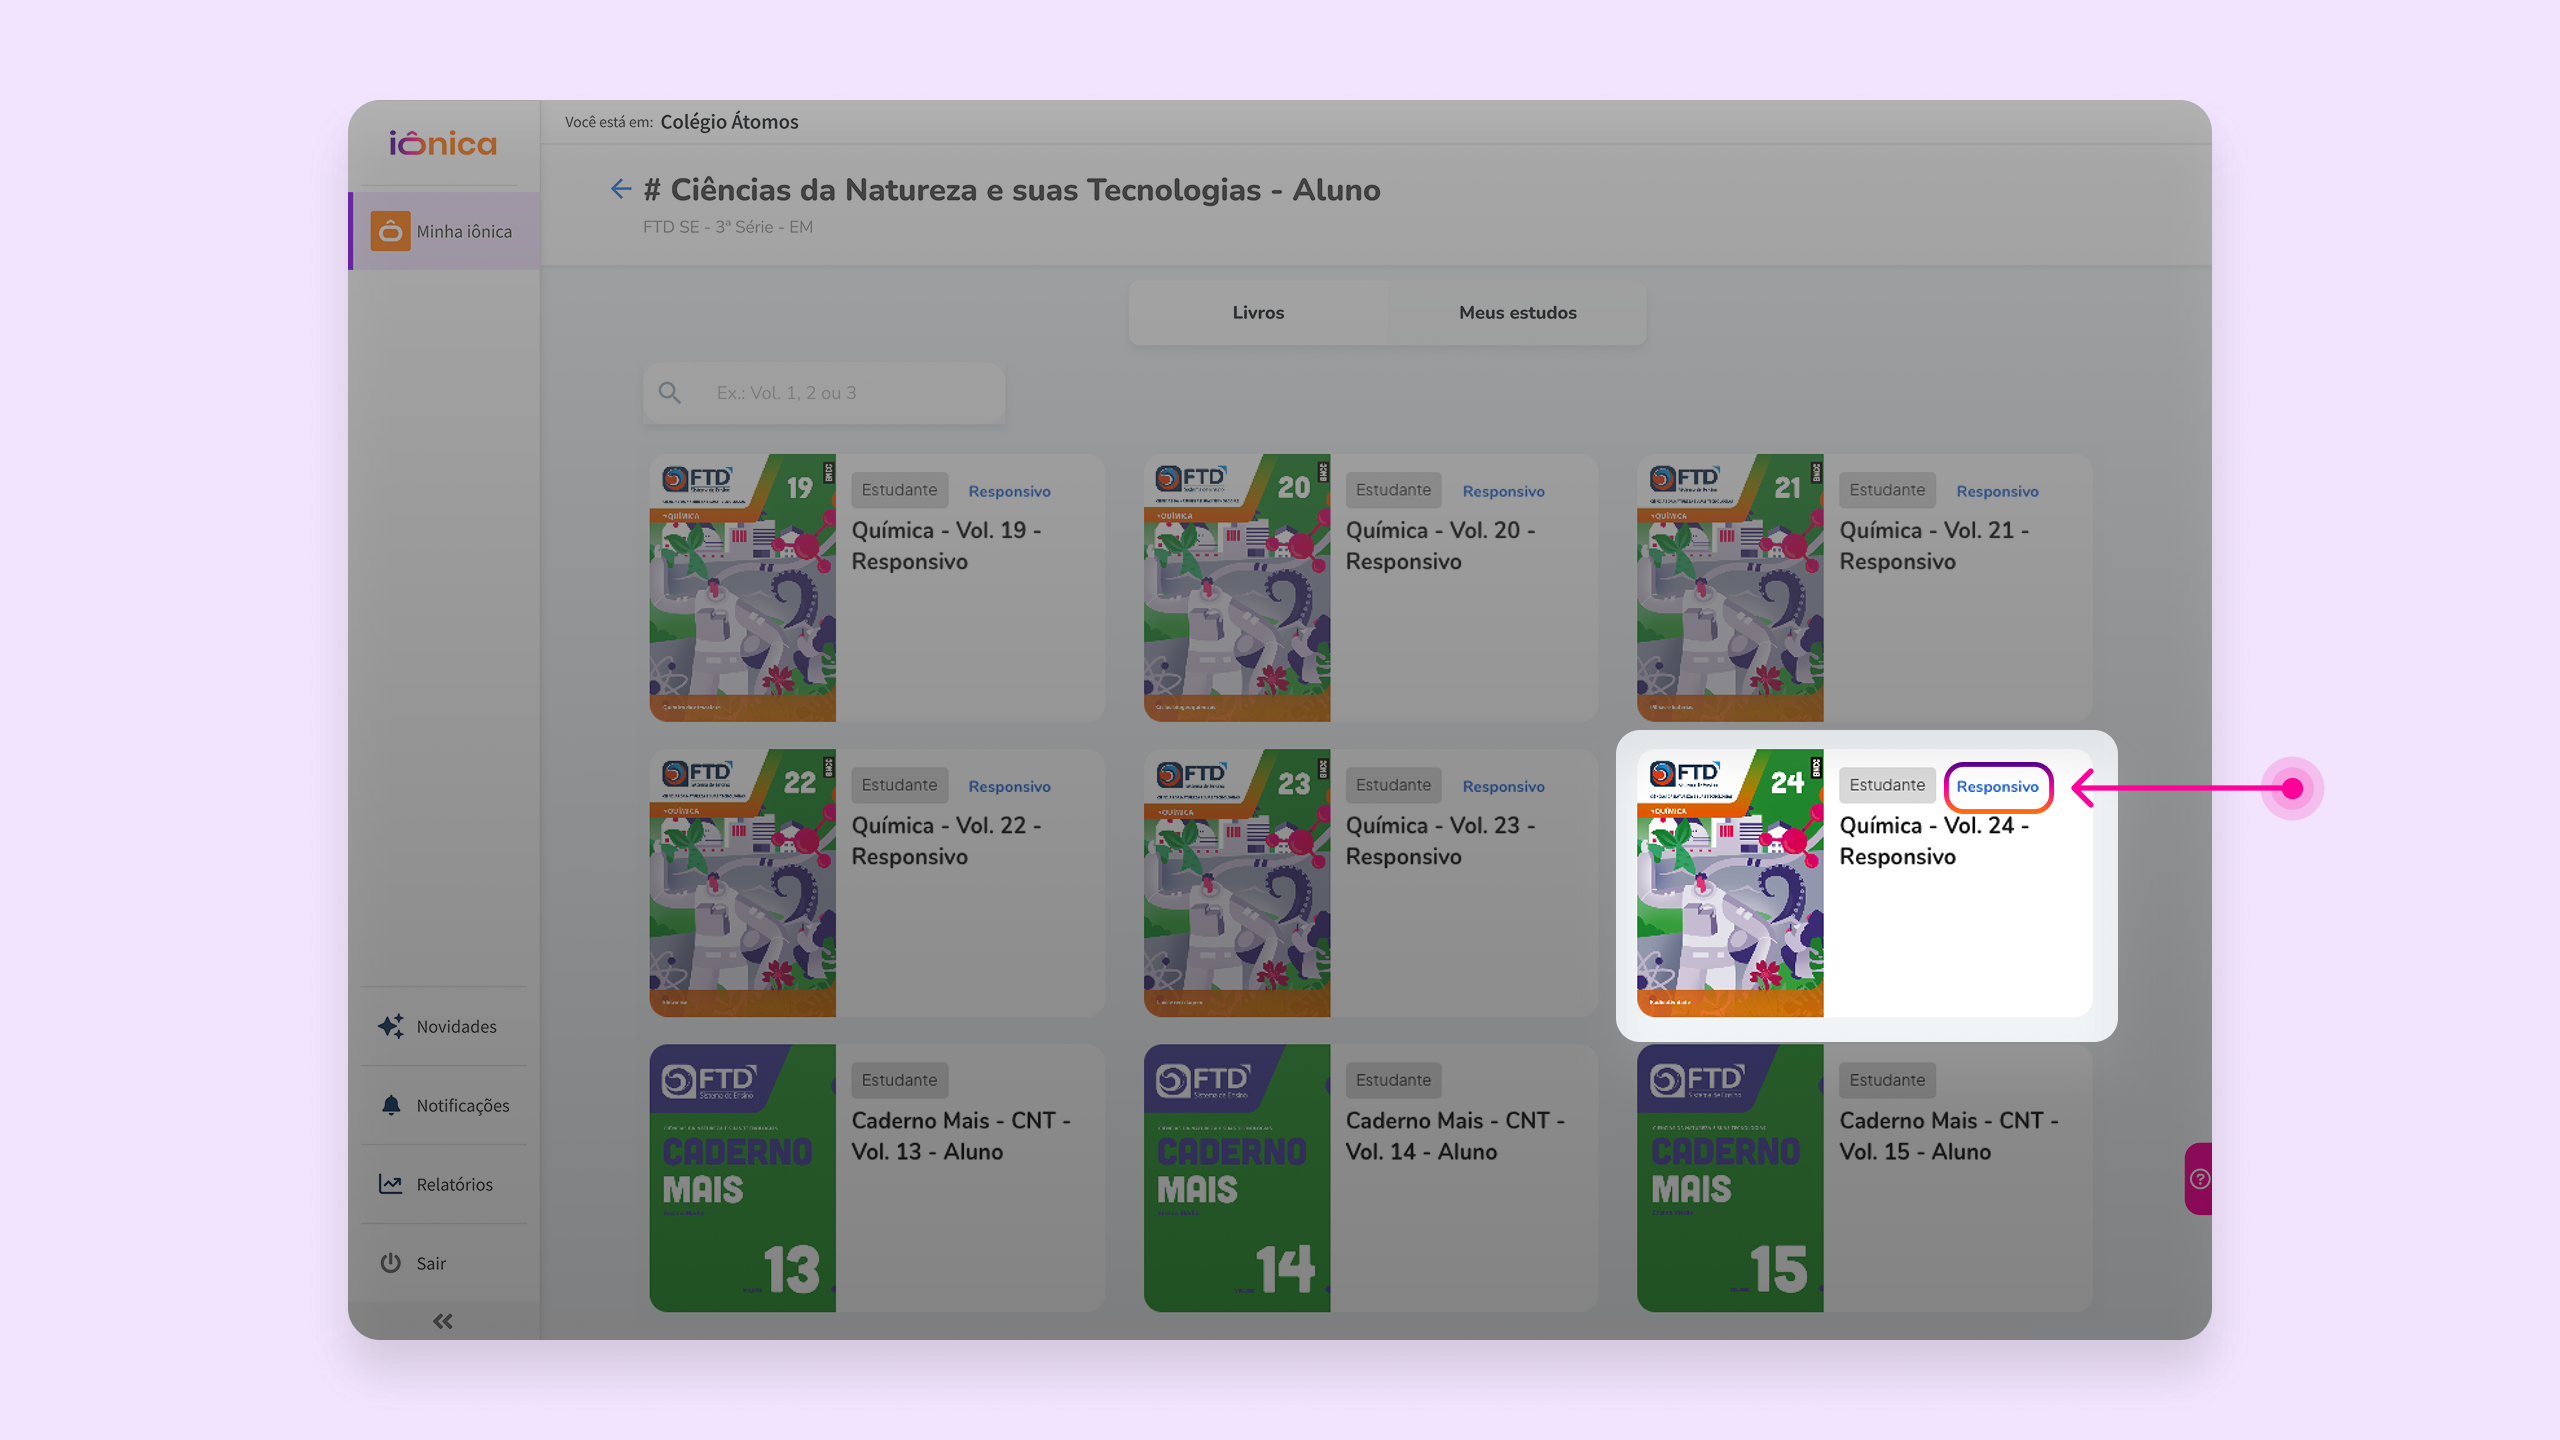The image size is (2560, 1440).
Task: Click title 'Química - Vol. 23 - Responsivo'
Action: click(1440, 841)
